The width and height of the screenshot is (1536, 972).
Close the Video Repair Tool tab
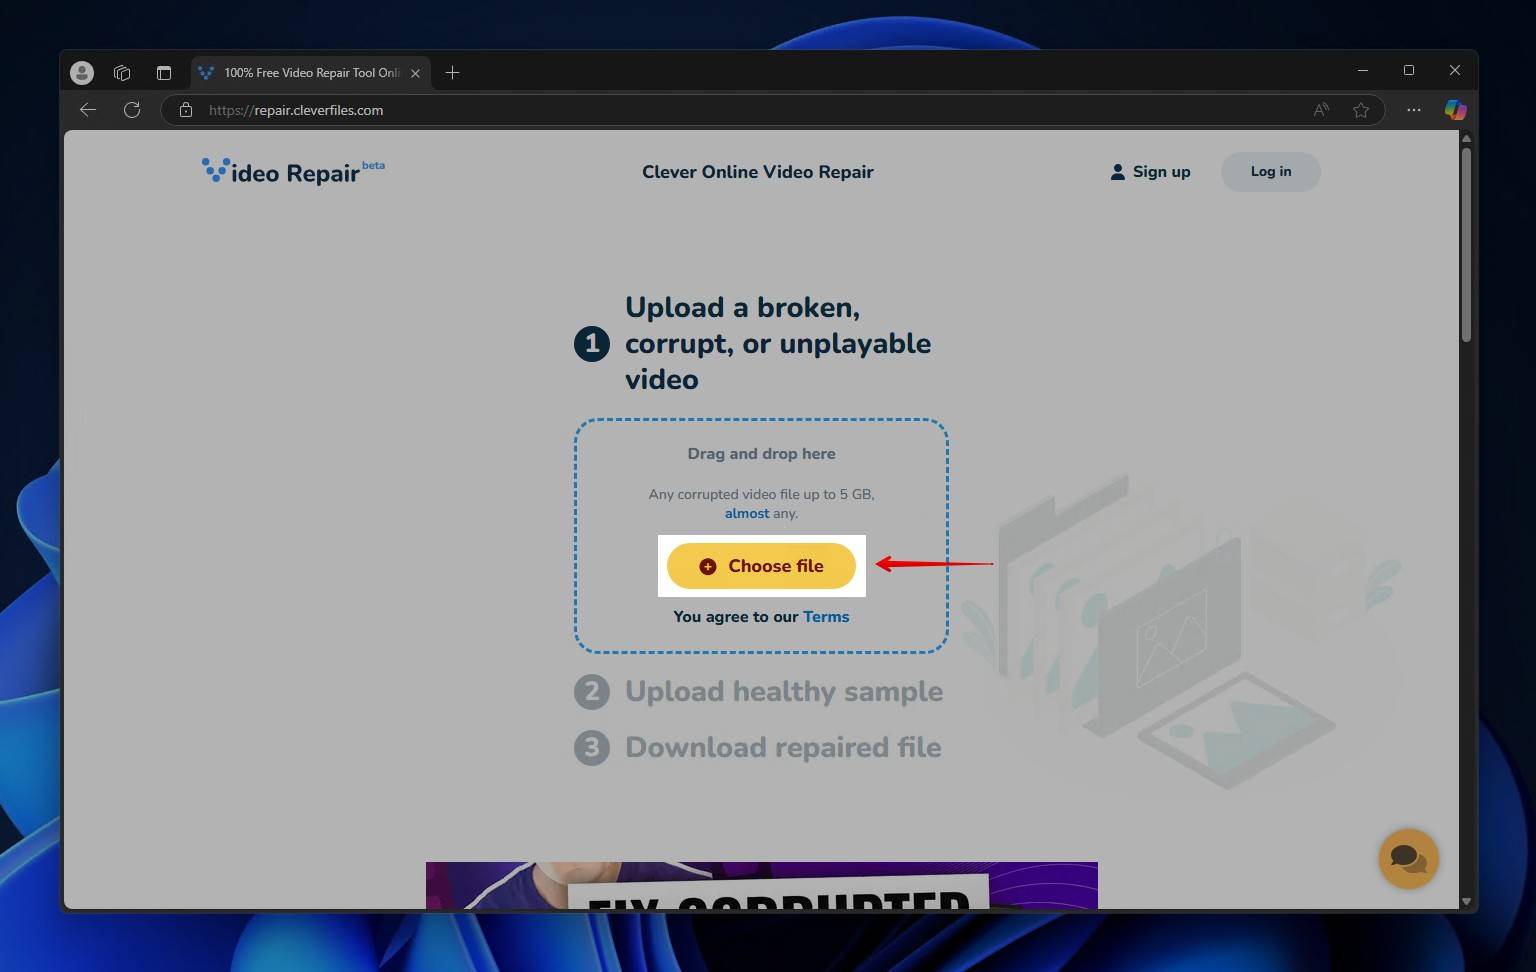[415, 73]
